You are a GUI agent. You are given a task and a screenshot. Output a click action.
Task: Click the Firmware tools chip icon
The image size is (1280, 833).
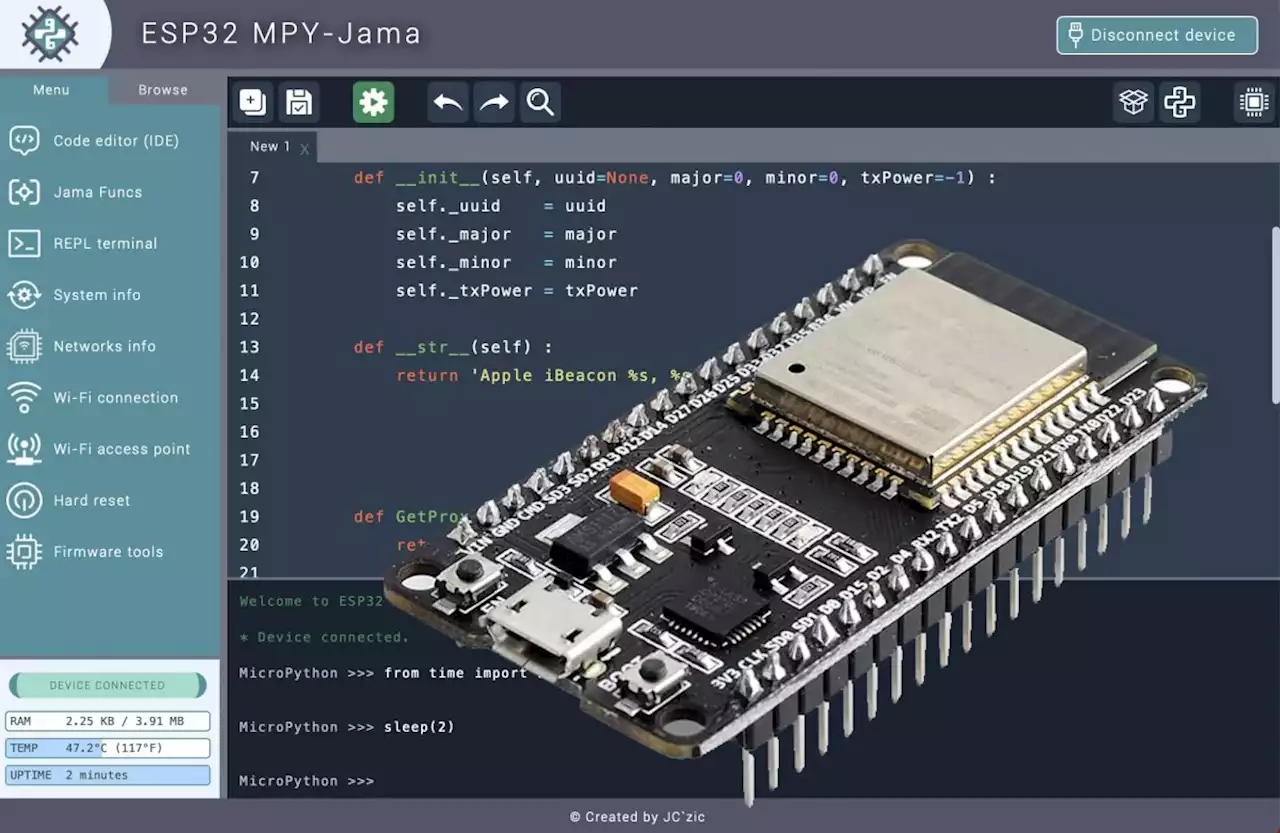(x=24, y=552)
